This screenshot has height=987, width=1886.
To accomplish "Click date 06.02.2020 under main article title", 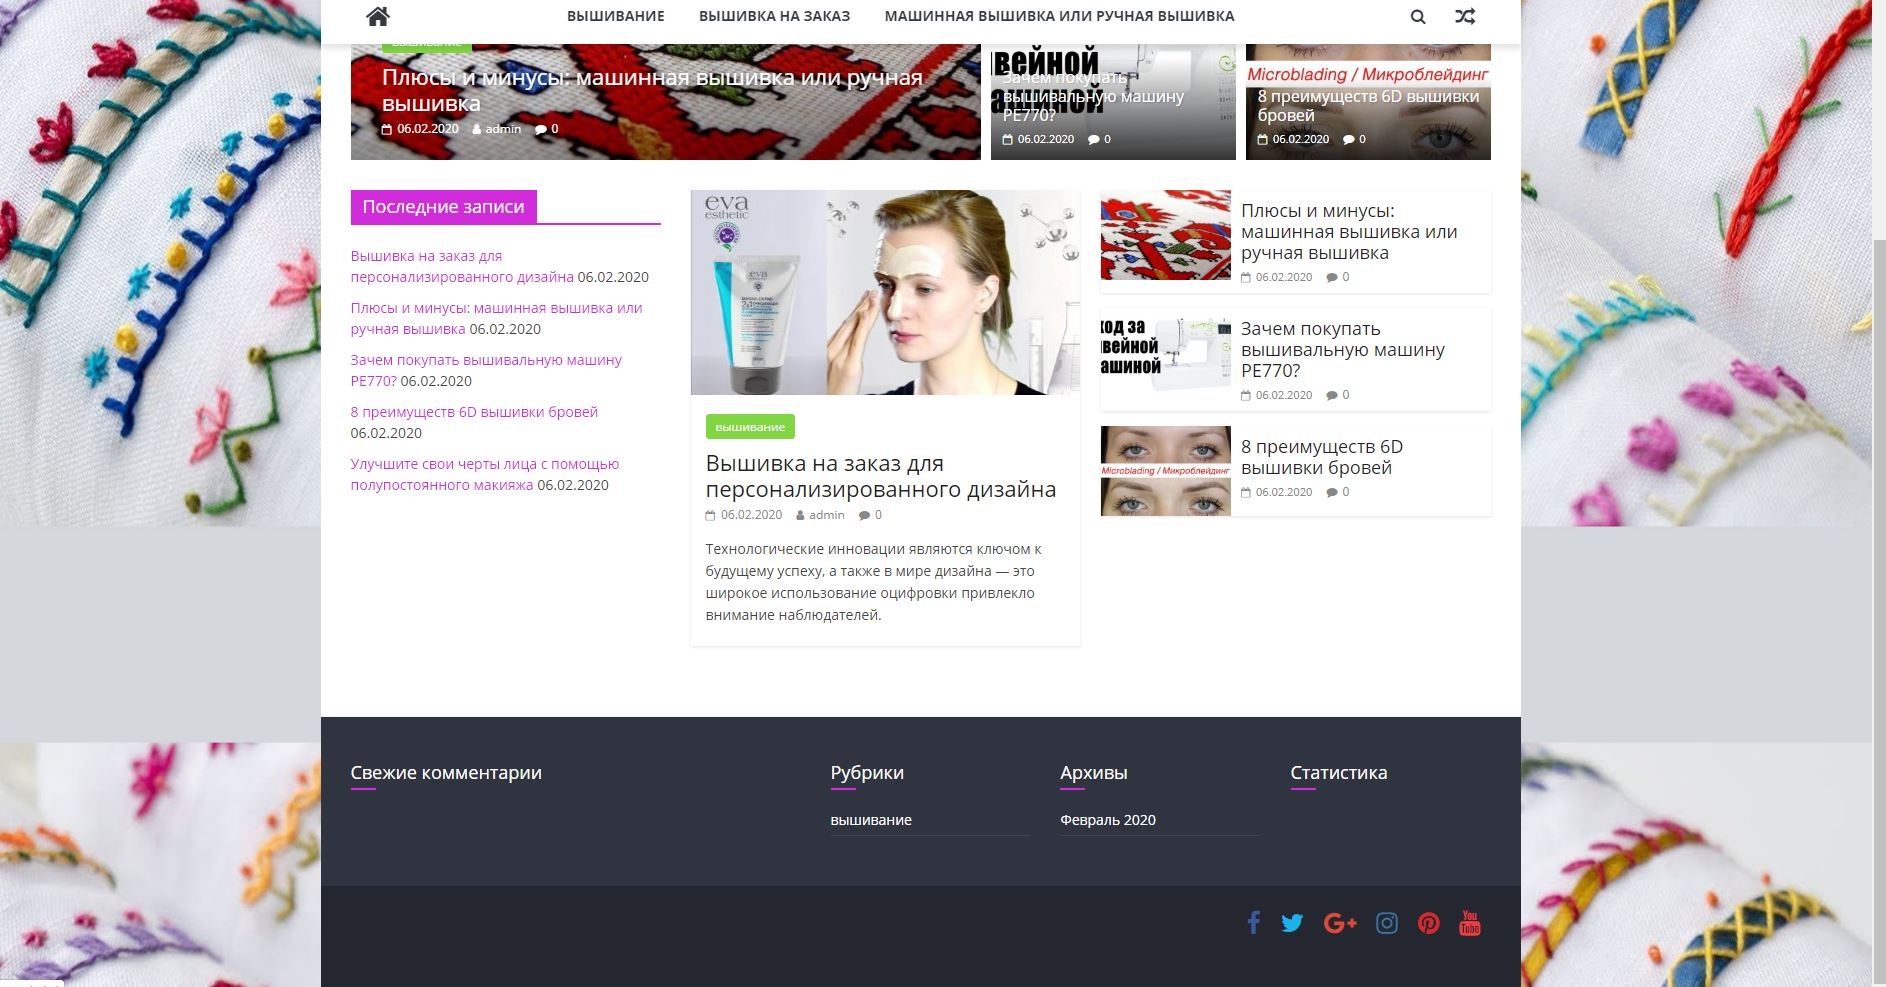I will pyautogui.click(x=751, y=515).
